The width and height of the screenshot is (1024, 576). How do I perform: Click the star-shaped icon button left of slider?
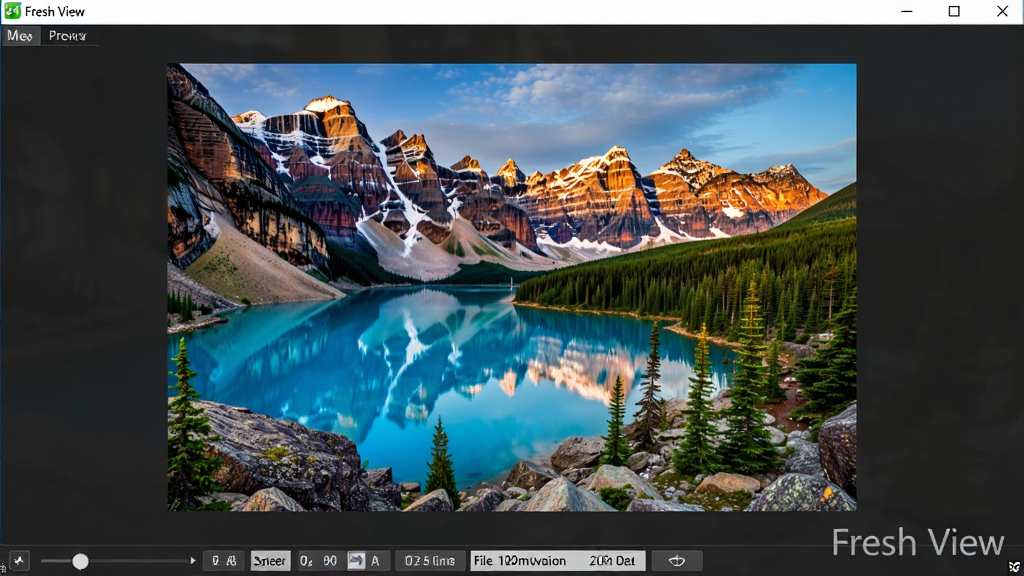pyautogui.click(x=19, y=560)
